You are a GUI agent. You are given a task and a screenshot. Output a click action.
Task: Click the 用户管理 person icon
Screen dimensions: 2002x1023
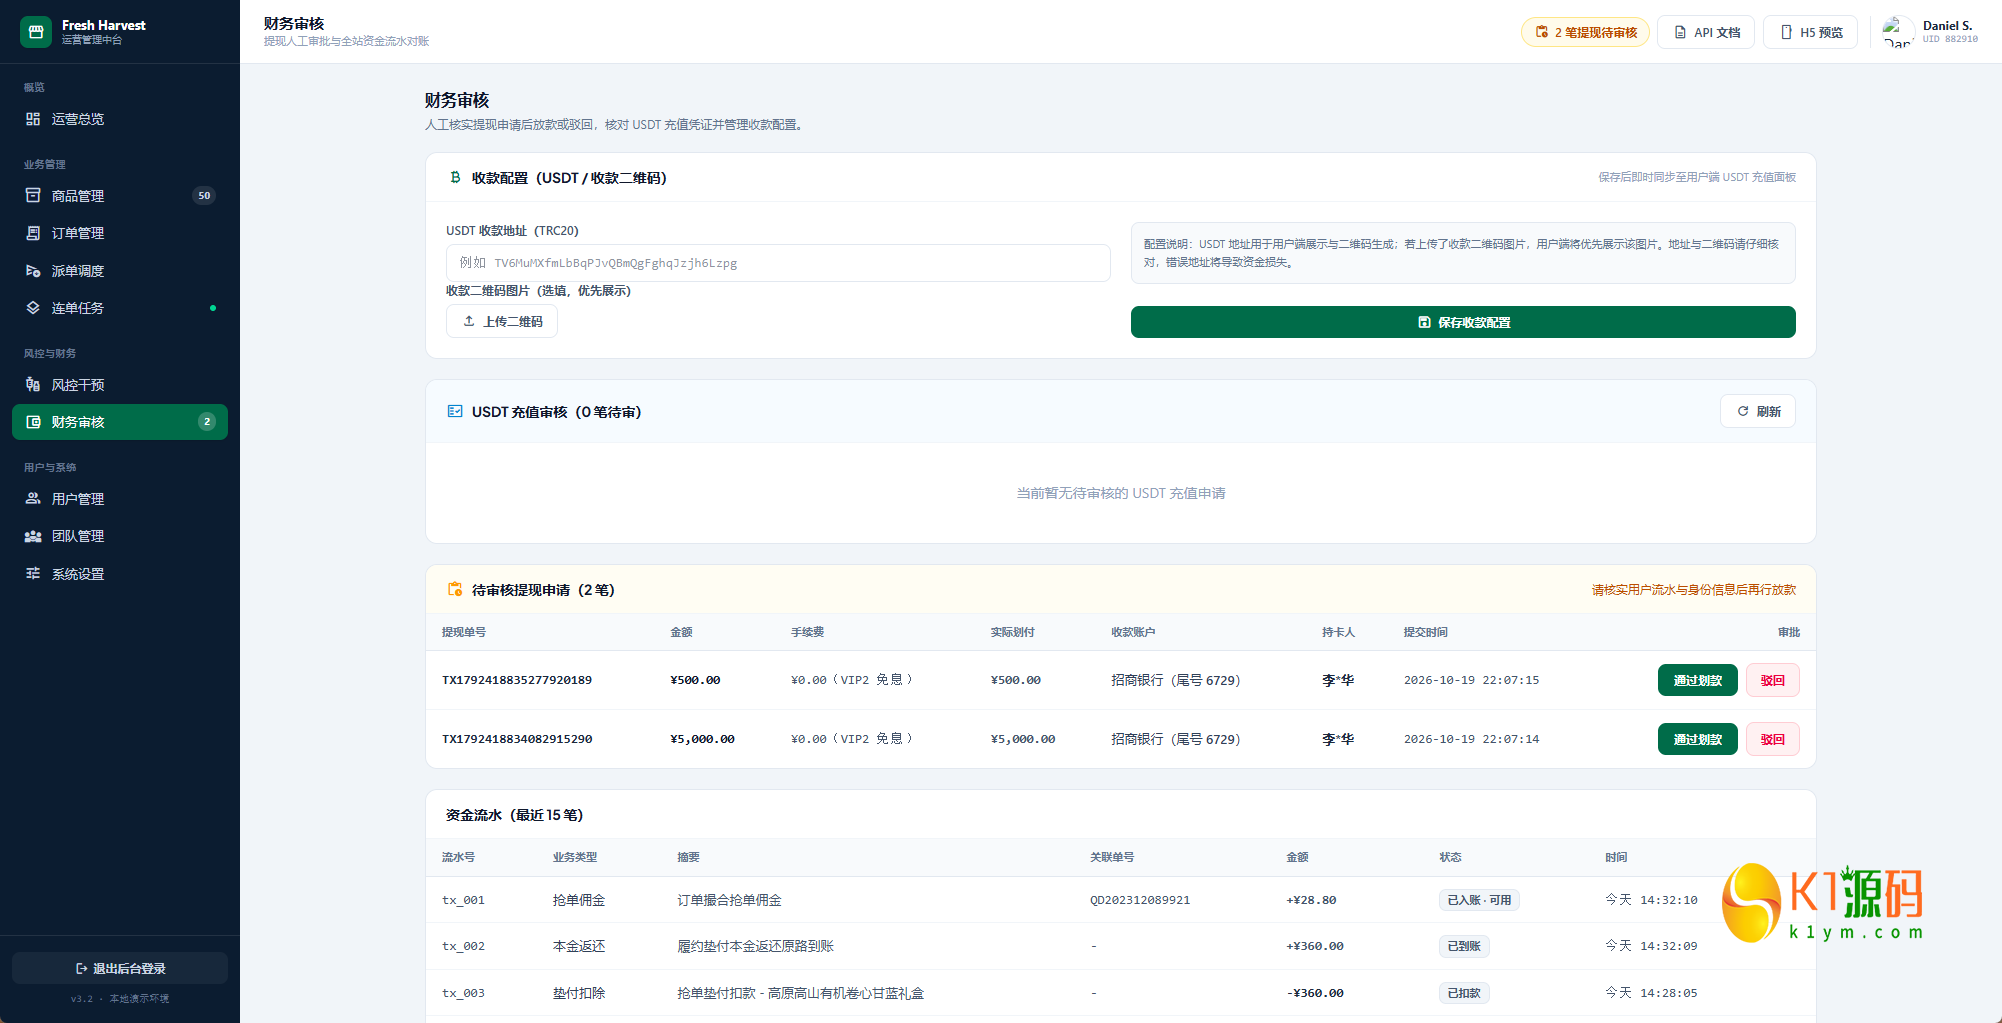pos(33,499)
